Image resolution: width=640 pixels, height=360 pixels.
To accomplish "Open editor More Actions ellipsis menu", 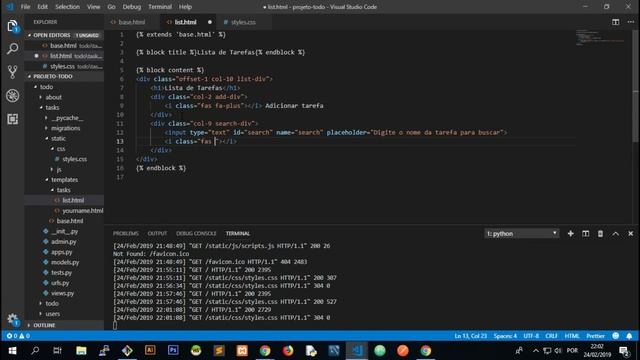I will 631,22.
